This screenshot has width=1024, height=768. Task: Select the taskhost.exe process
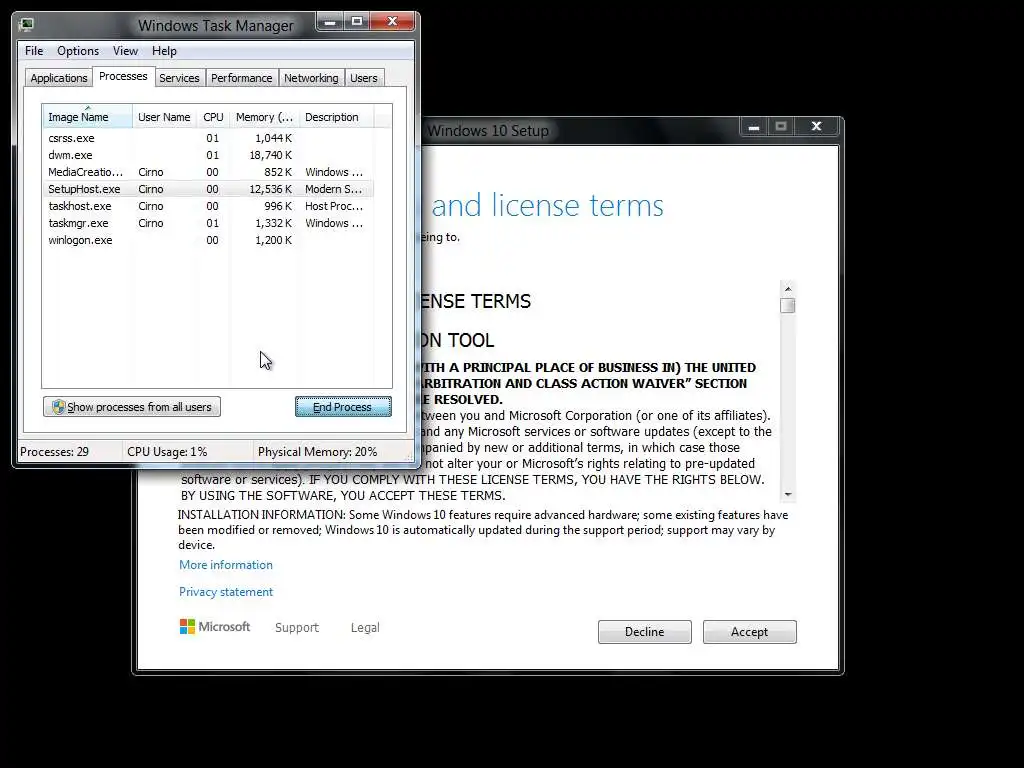coord(208,206)
